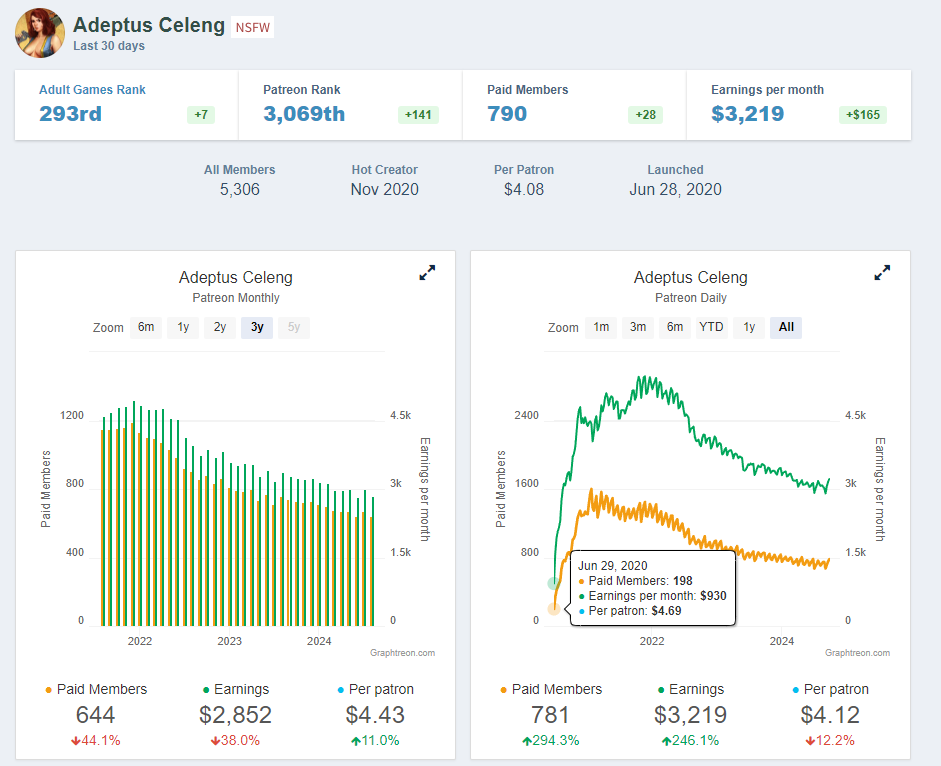Toggle the Paid Members series in the daily chart legend
Screen dimensions: 941x766
[551, 689]
